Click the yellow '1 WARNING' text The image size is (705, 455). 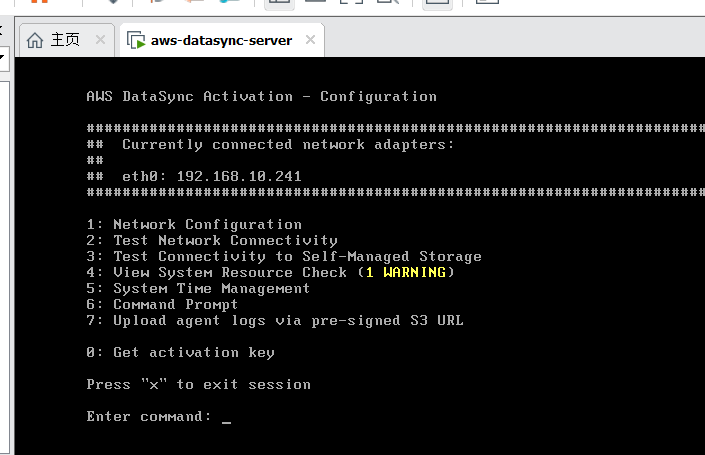(x=406, y=272)
